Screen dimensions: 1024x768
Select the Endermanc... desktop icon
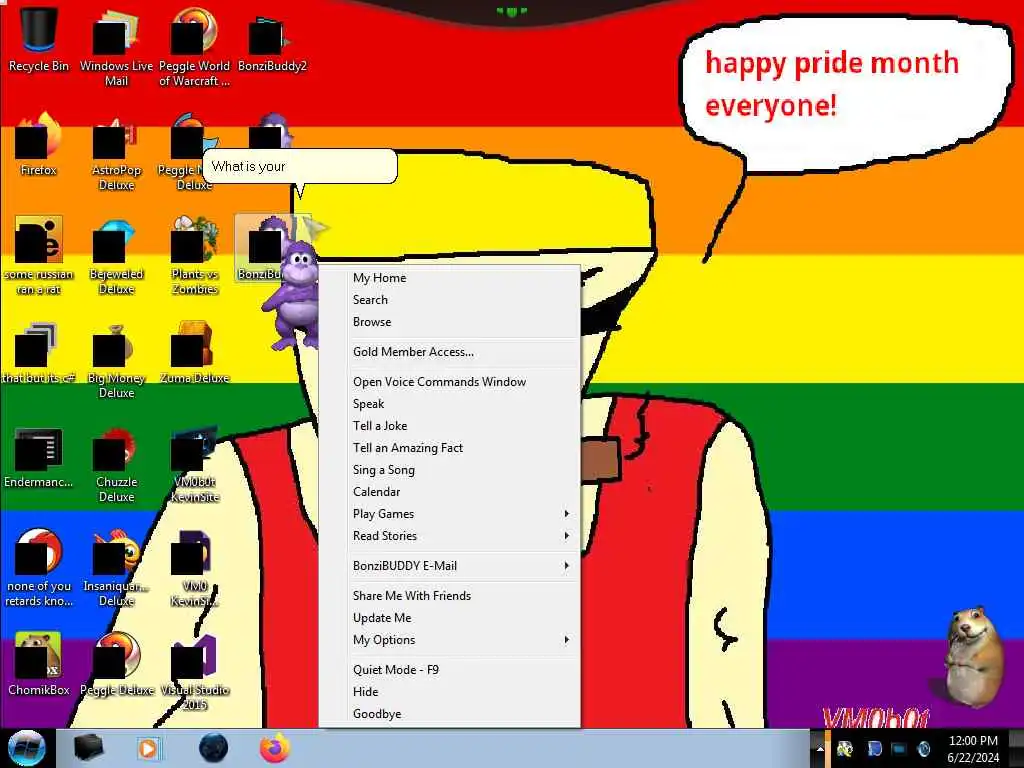coord(39,458)
